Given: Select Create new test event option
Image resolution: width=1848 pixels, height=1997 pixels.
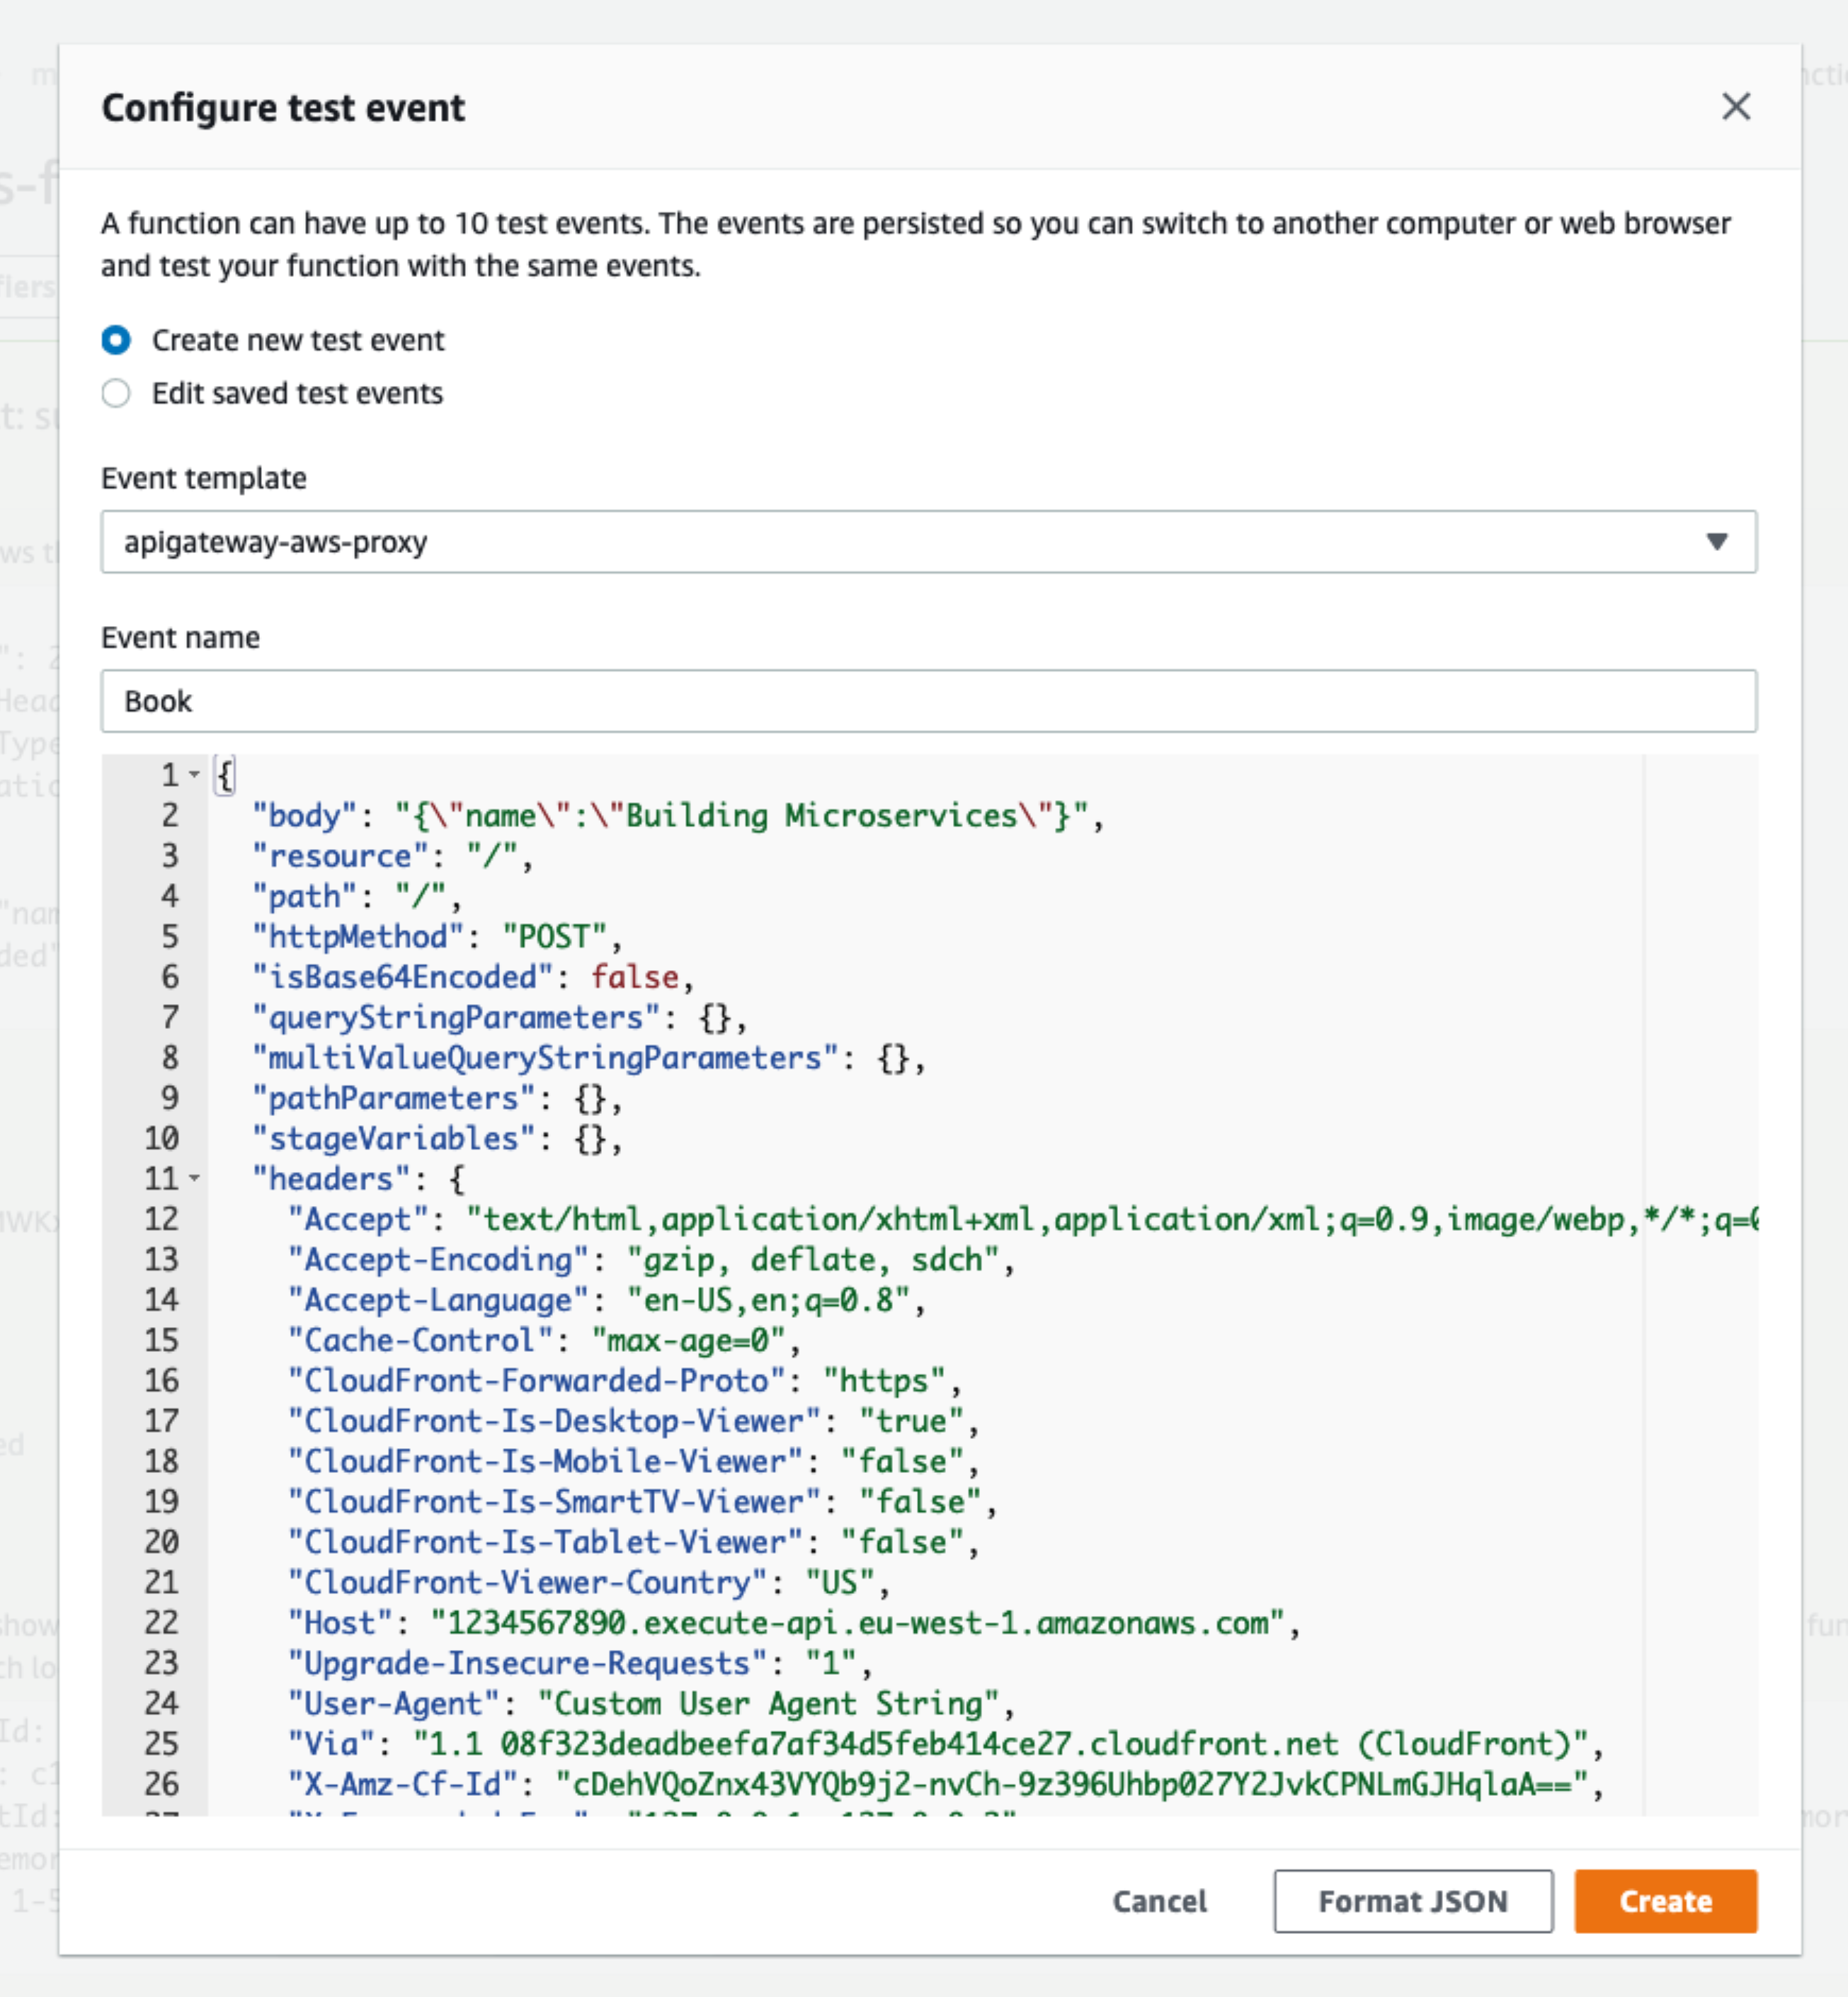Looking at the screenshot, I should [x=116, y=340].
